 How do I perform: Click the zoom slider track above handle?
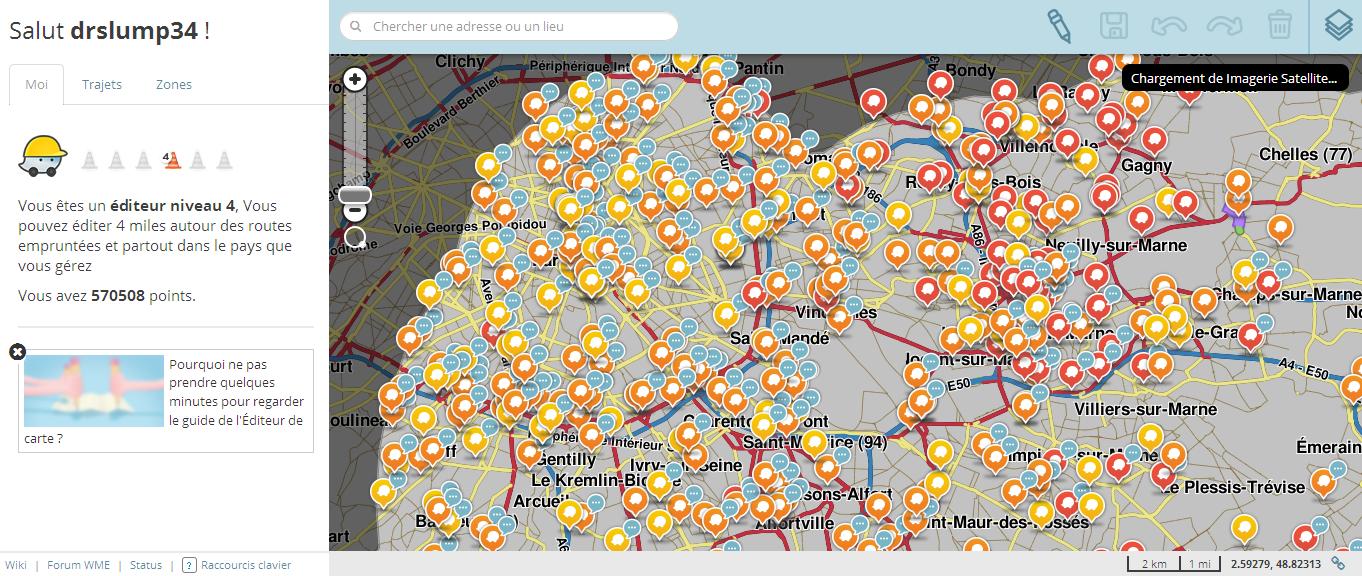tap(355, 138)
